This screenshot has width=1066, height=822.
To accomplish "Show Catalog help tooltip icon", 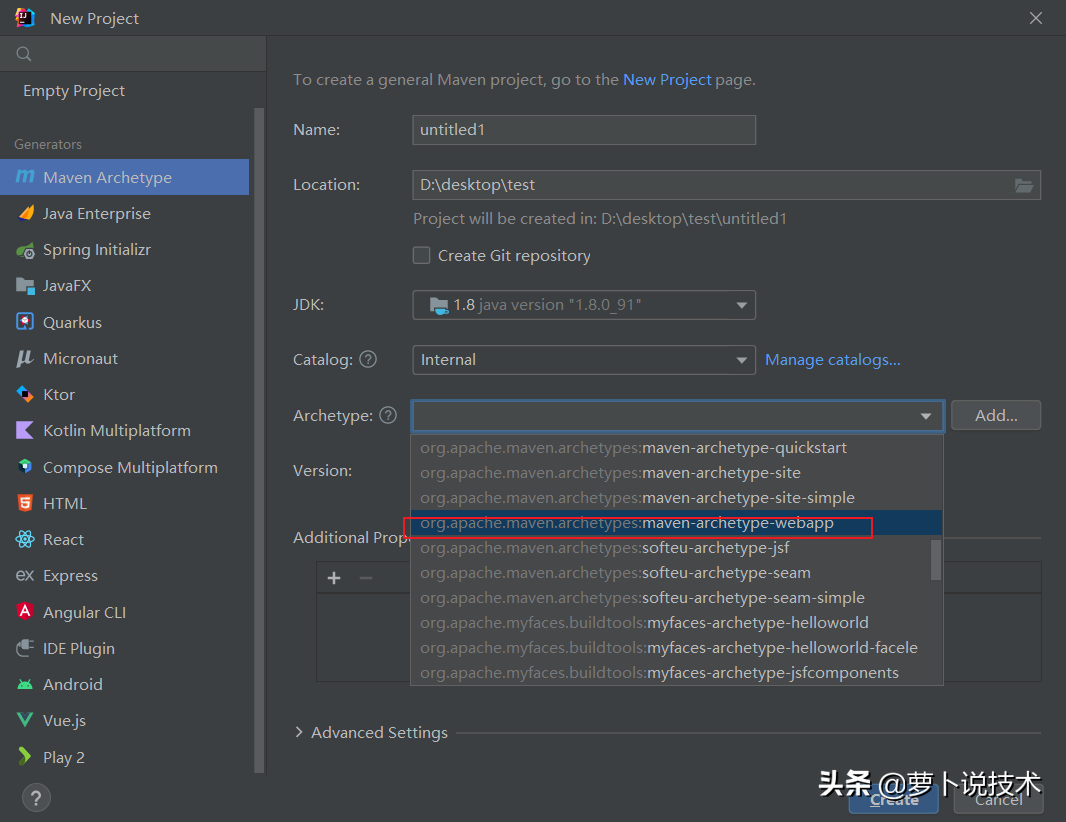I will 368,359.
